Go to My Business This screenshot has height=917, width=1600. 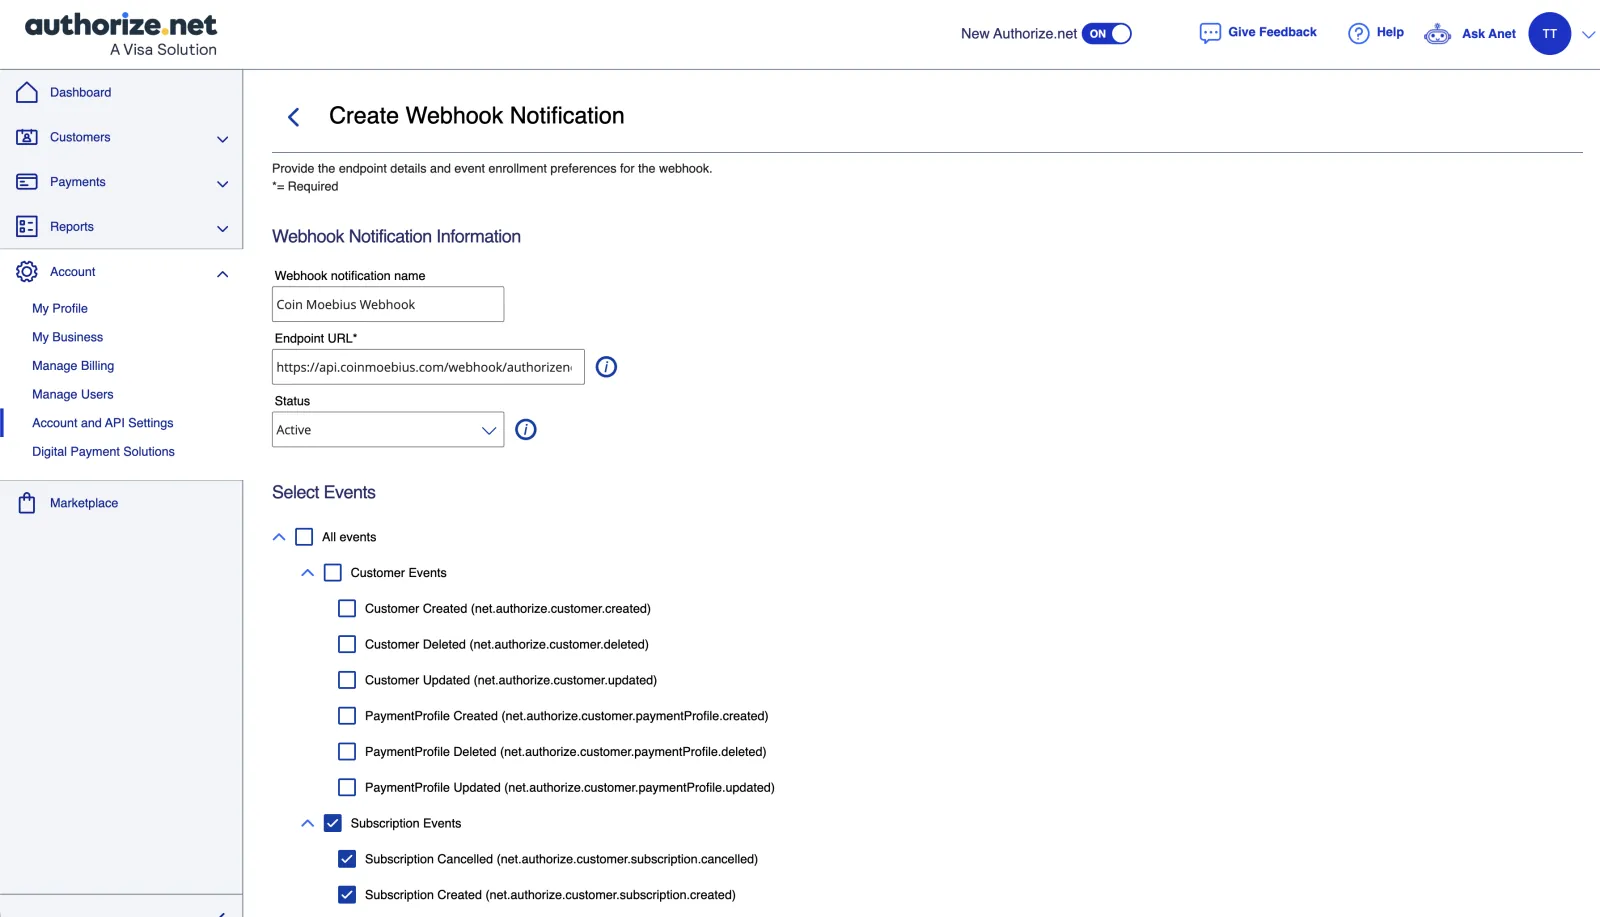point(68,337)
